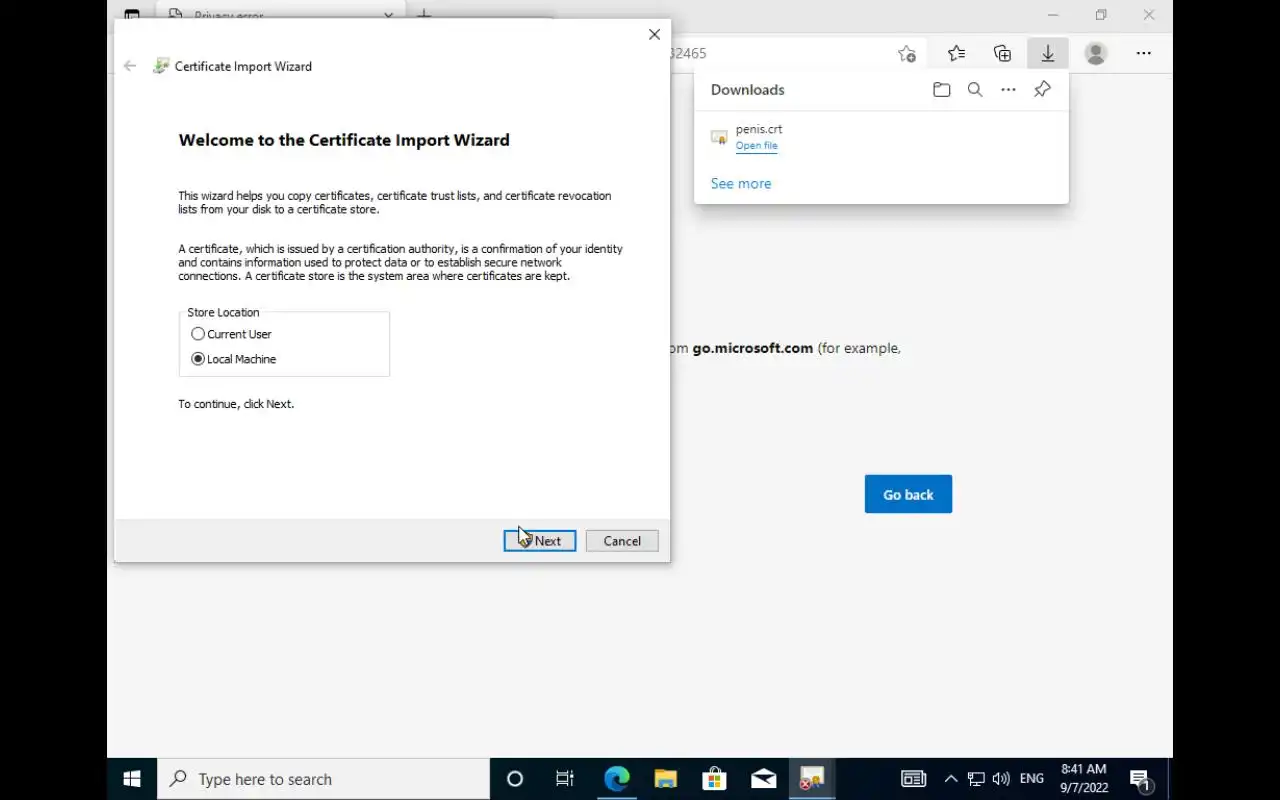Viewport: 1280px width, 800px height.
Task: Click the go.microsoft.com text on the page
Action: pyautogui.click(x=753, y=348)
